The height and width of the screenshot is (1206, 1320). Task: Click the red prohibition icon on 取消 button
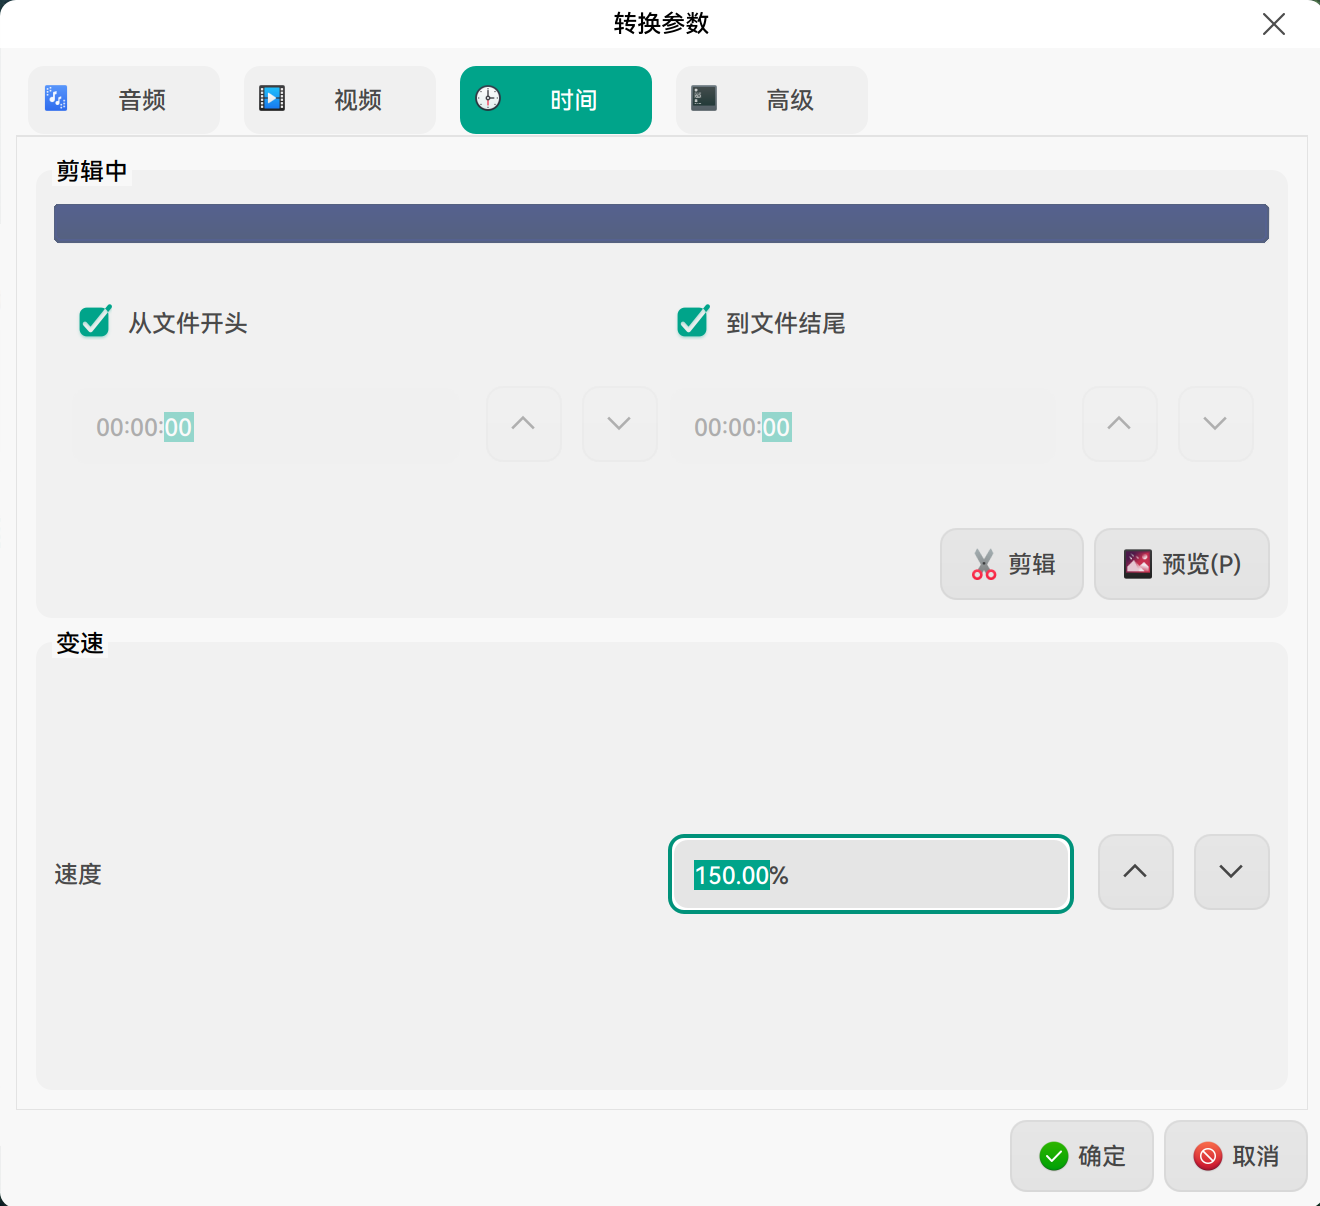[x=1207, y=1155]
